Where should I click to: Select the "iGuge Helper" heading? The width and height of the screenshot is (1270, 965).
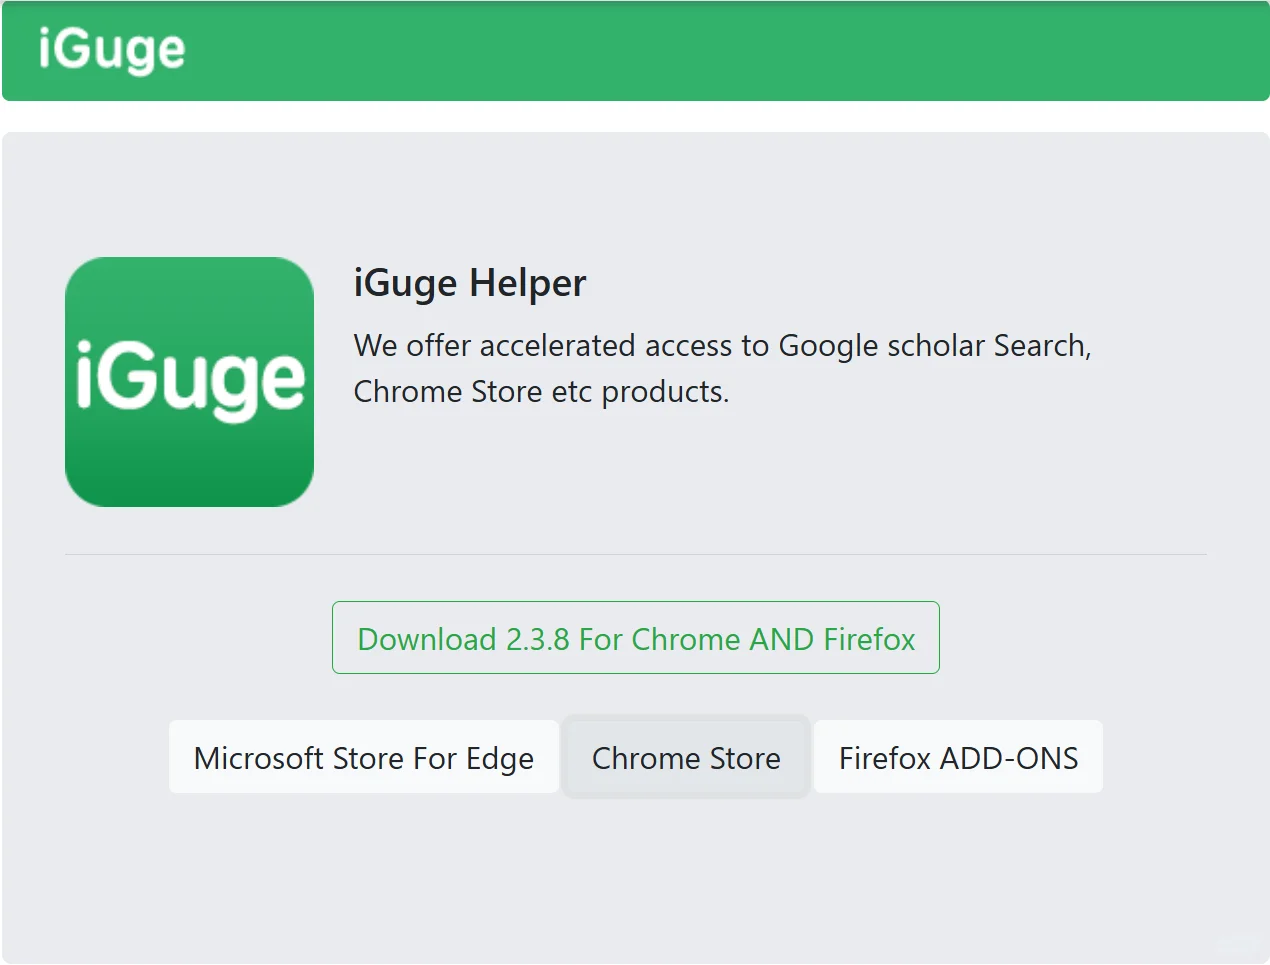(469, 283)
